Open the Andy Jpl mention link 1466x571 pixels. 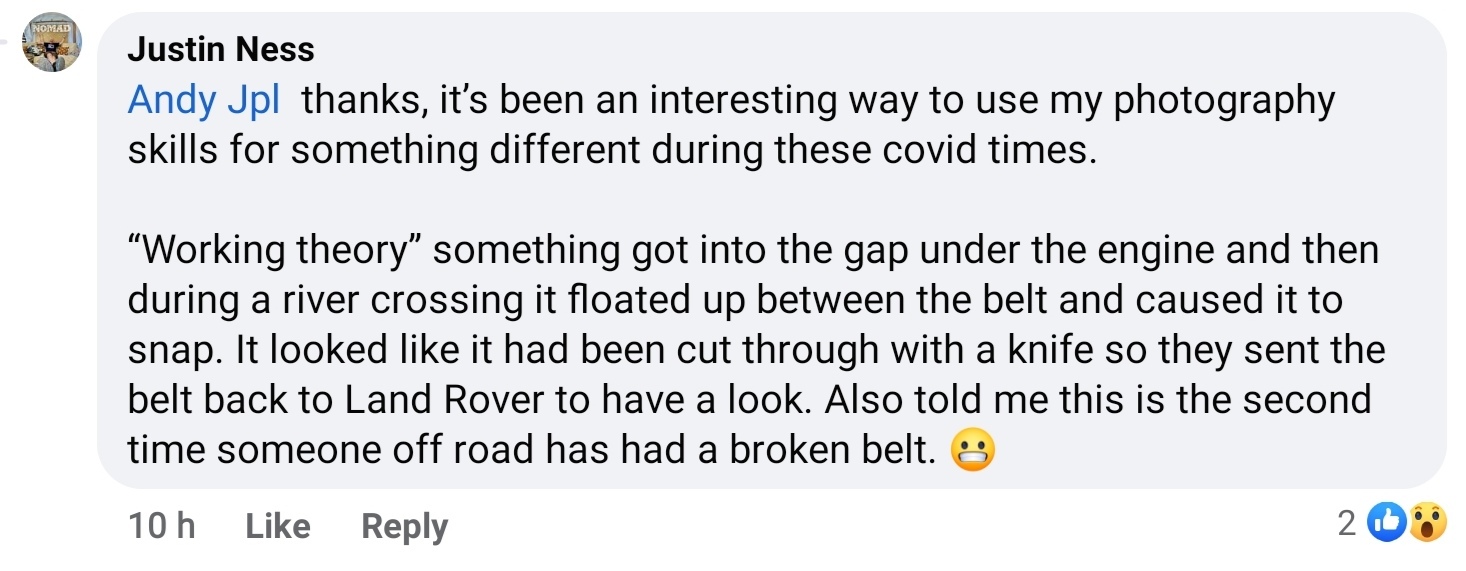(x=204, y=100)
